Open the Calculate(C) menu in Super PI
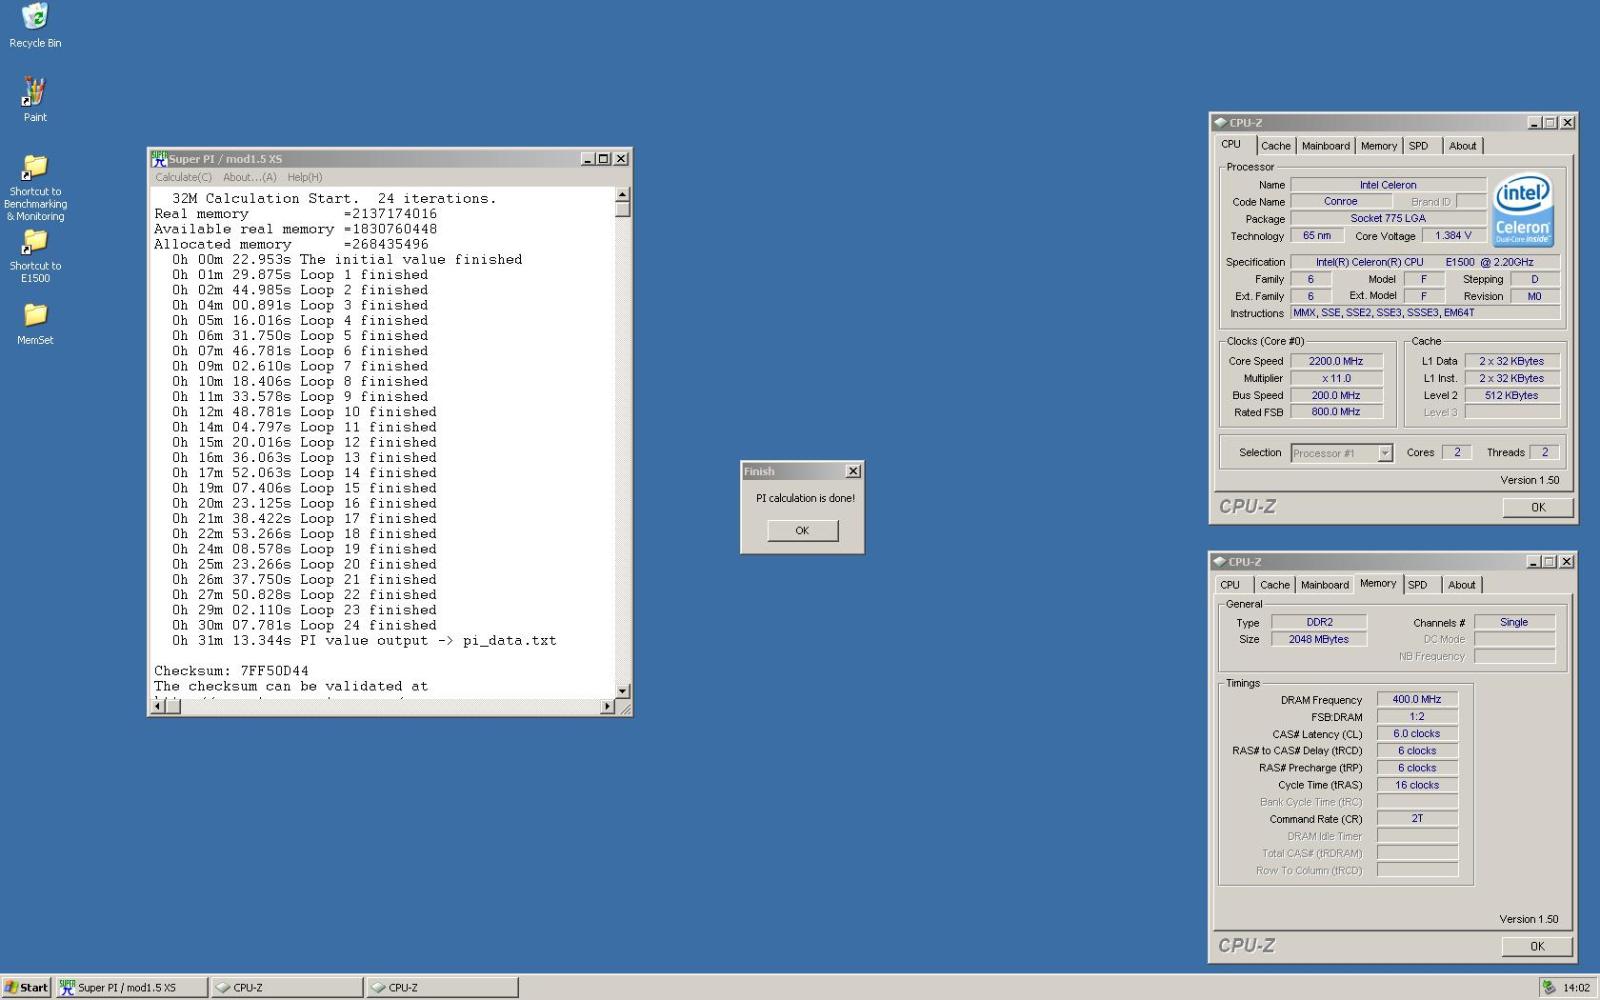Image resolution: width=1600 pixels, height=1000 pixels. point(183,177)
